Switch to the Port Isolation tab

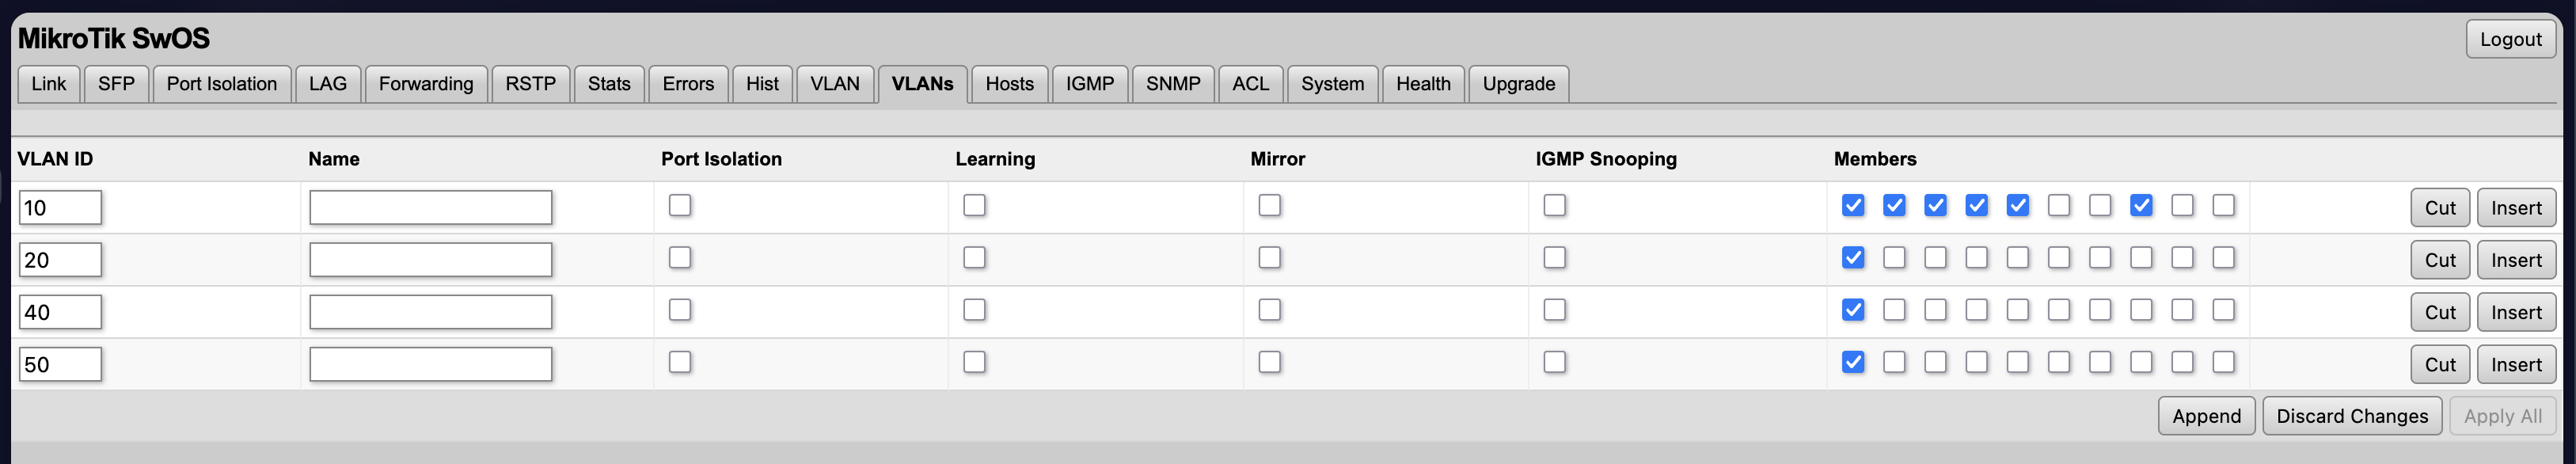click(x=221, y=84)
